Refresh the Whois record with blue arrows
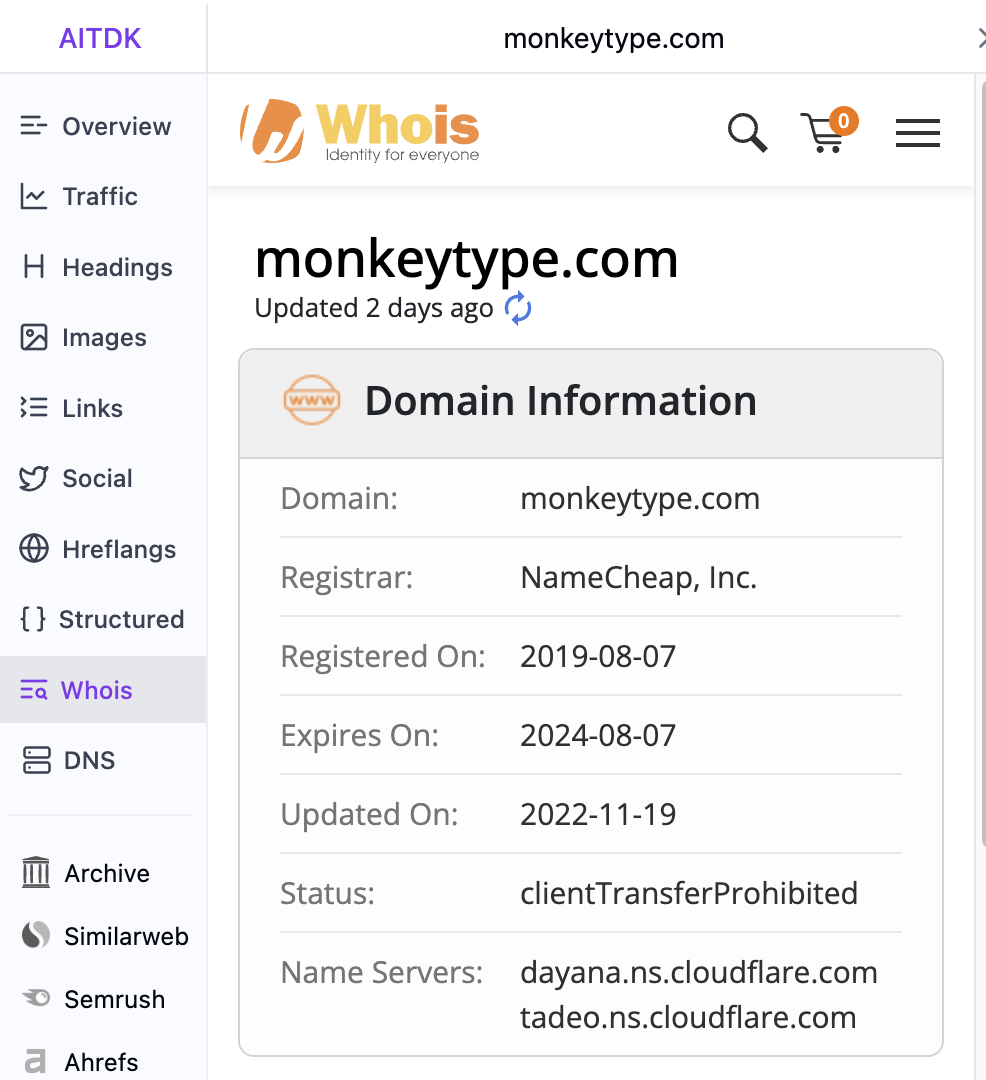986x1080 pixels. click(x=518, y=308)
